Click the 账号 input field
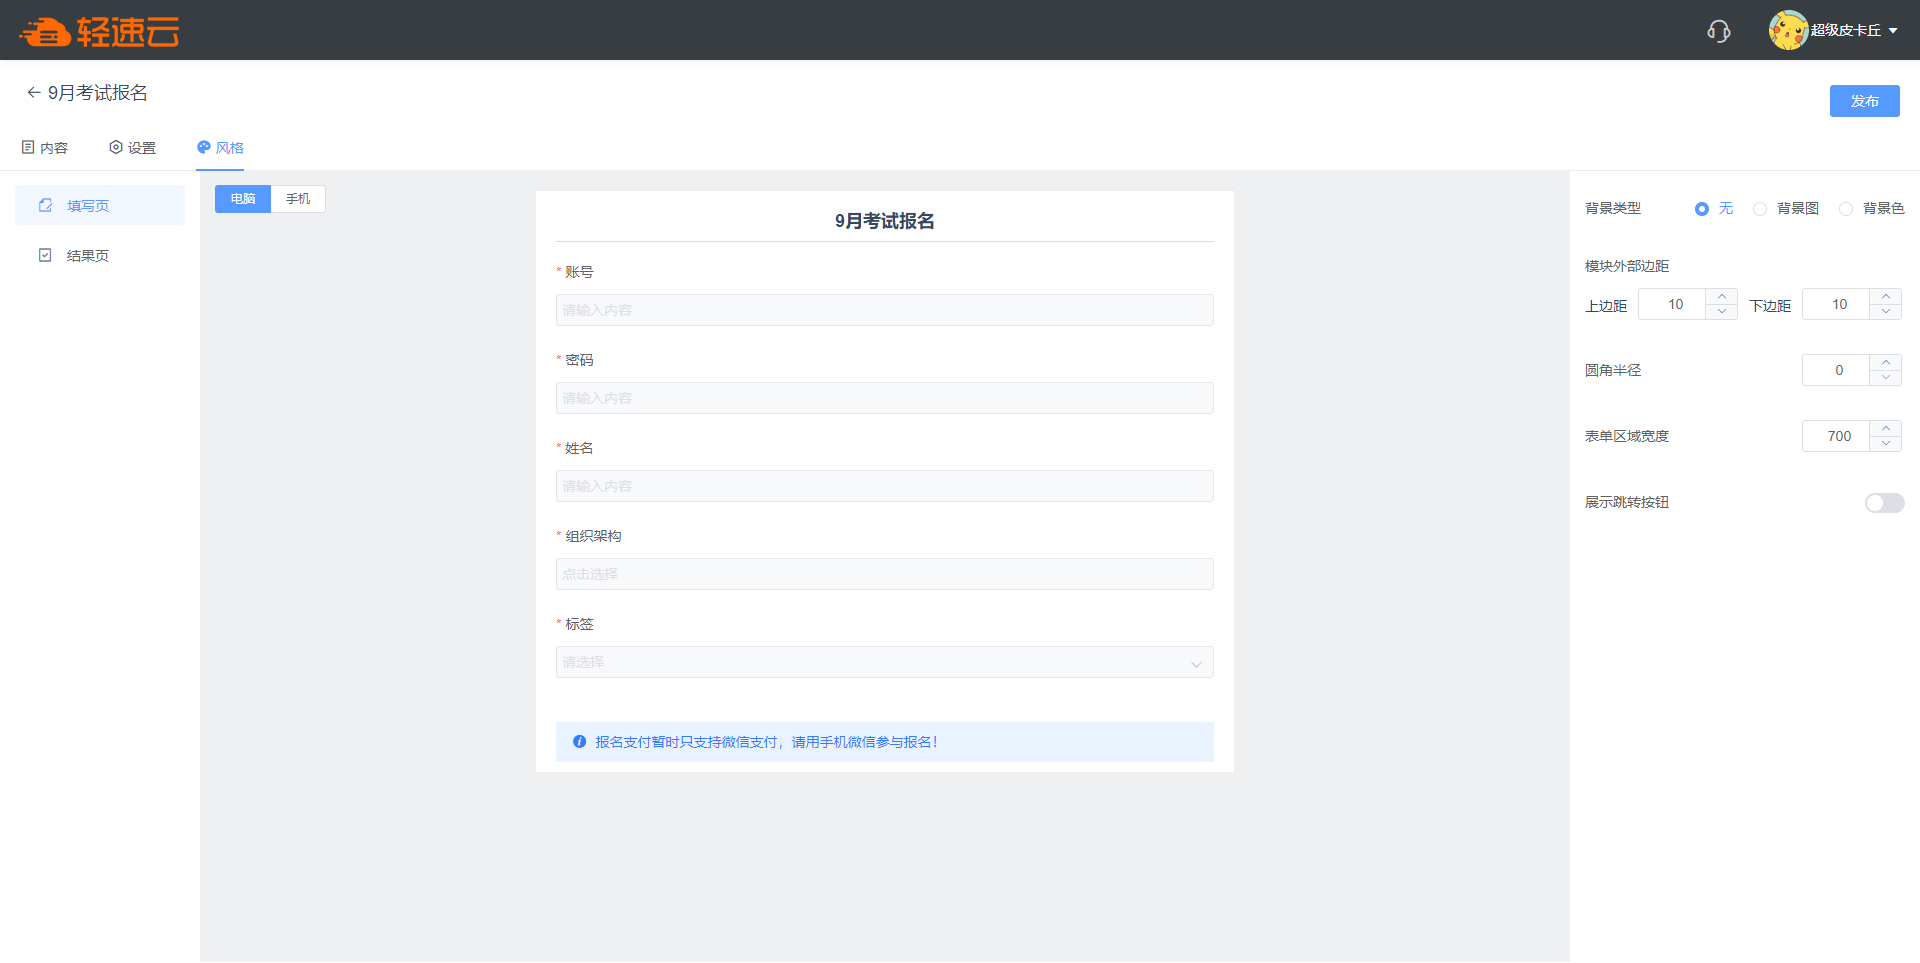Screen dimensions: 1920x963 884,310
